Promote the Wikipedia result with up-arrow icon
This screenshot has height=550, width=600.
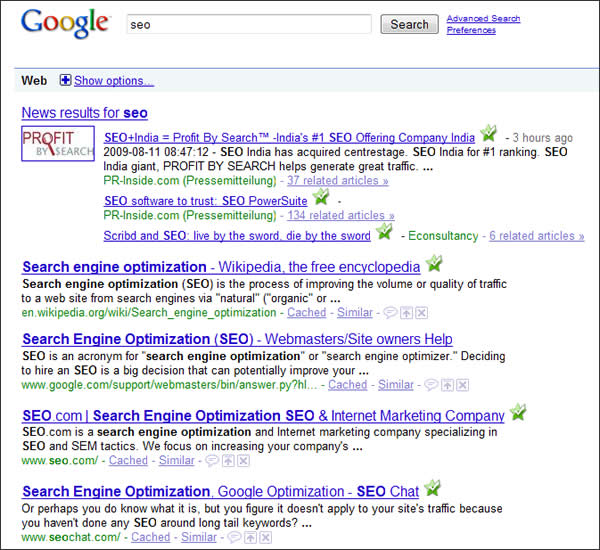click(407, 313)
